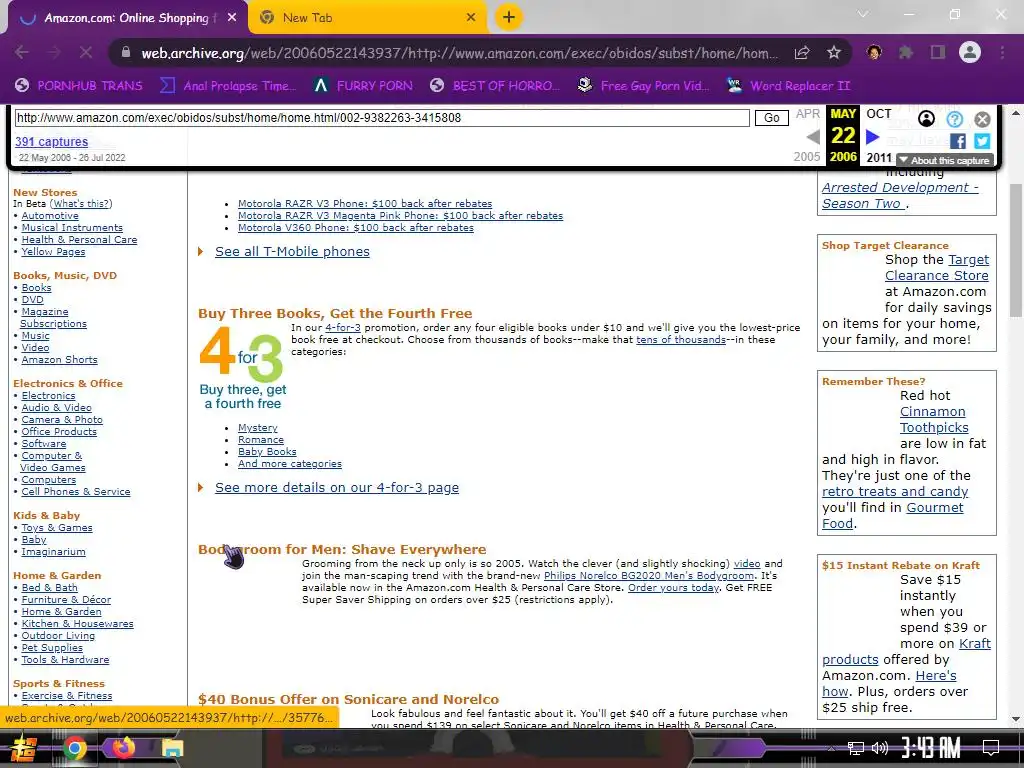
Task: Open Google Chrome from the taskbar
Action: point(74,748)
